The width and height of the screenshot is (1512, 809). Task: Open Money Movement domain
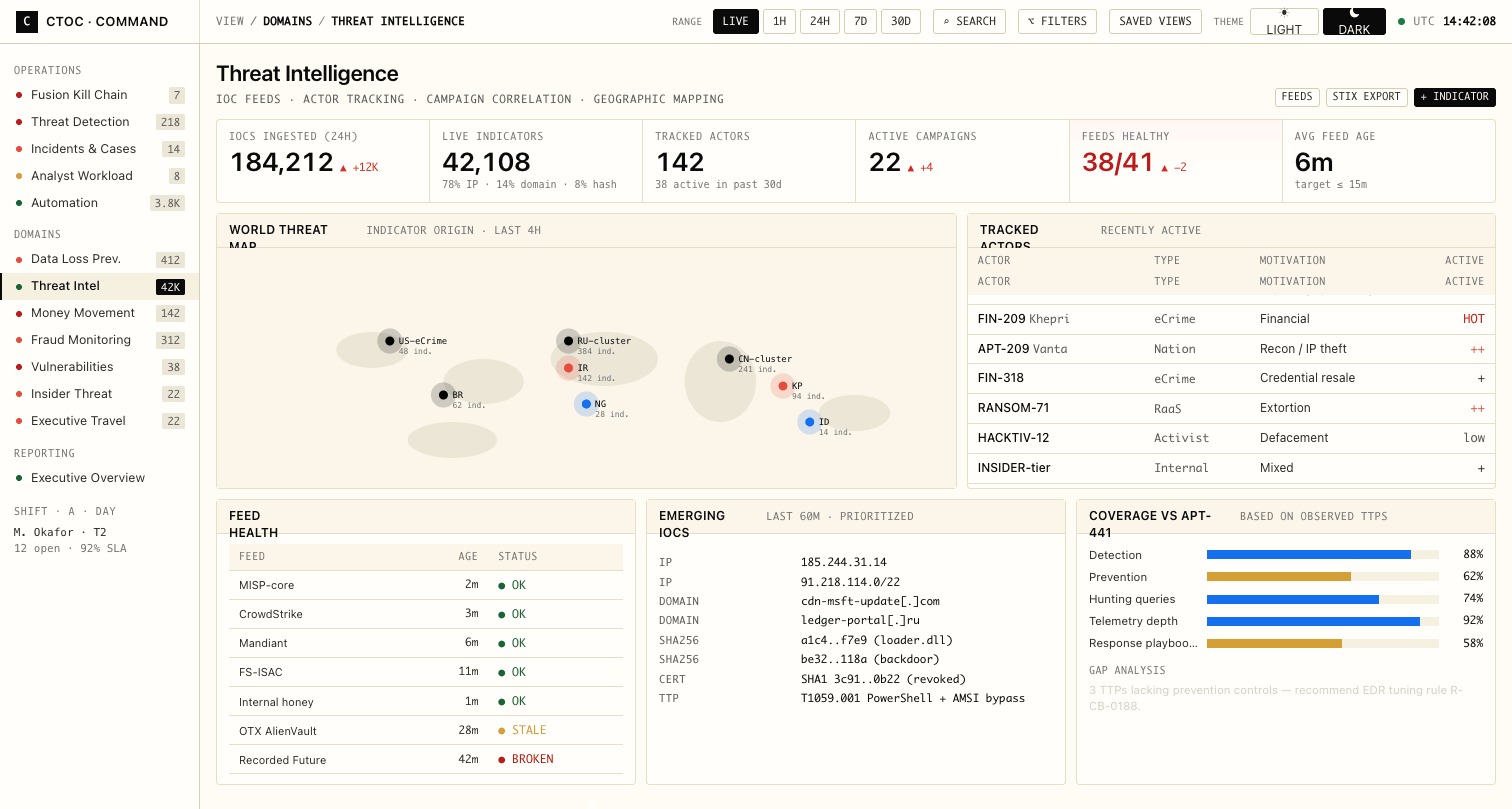100,313
